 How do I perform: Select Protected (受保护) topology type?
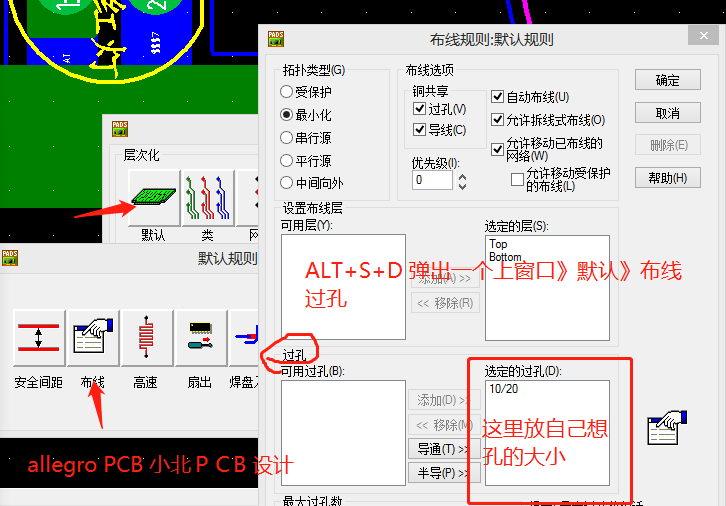287,92
